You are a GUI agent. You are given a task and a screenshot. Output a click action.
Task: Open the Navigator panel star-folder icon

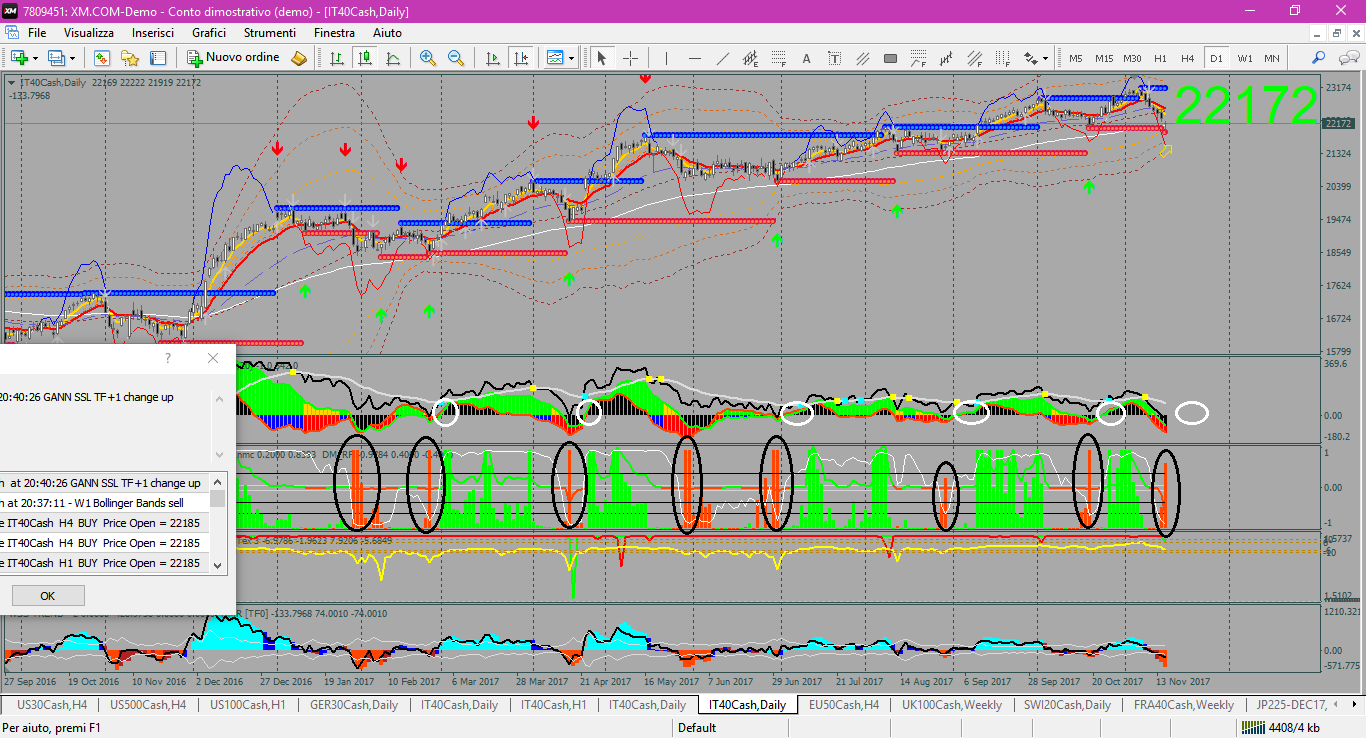(130, 58)
